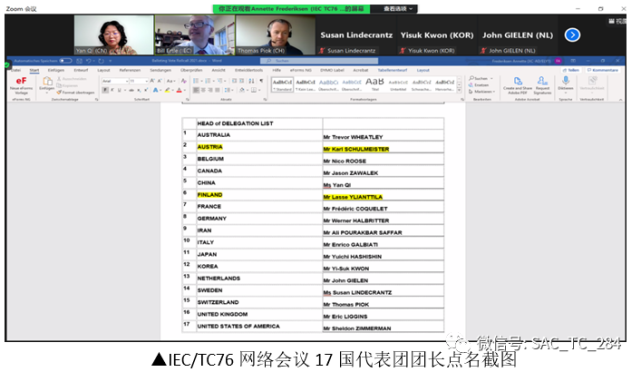Switch to the Tabellenentwurf tab
The width and height of the screenshot is (641, 372).
pyautogui.click(x=392, y=70)
